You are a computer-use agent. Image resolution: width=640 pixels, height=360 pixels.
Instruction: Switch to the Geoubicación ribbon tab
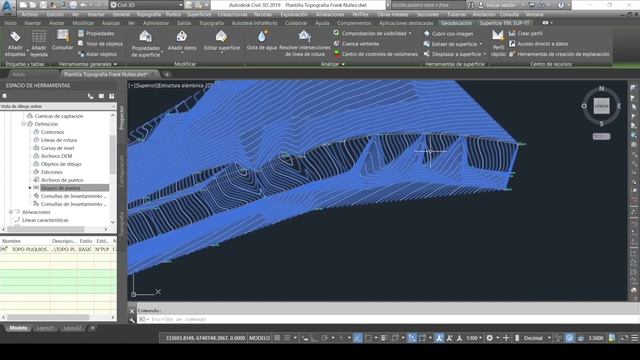pyautogui.click(x=456, y=23)
